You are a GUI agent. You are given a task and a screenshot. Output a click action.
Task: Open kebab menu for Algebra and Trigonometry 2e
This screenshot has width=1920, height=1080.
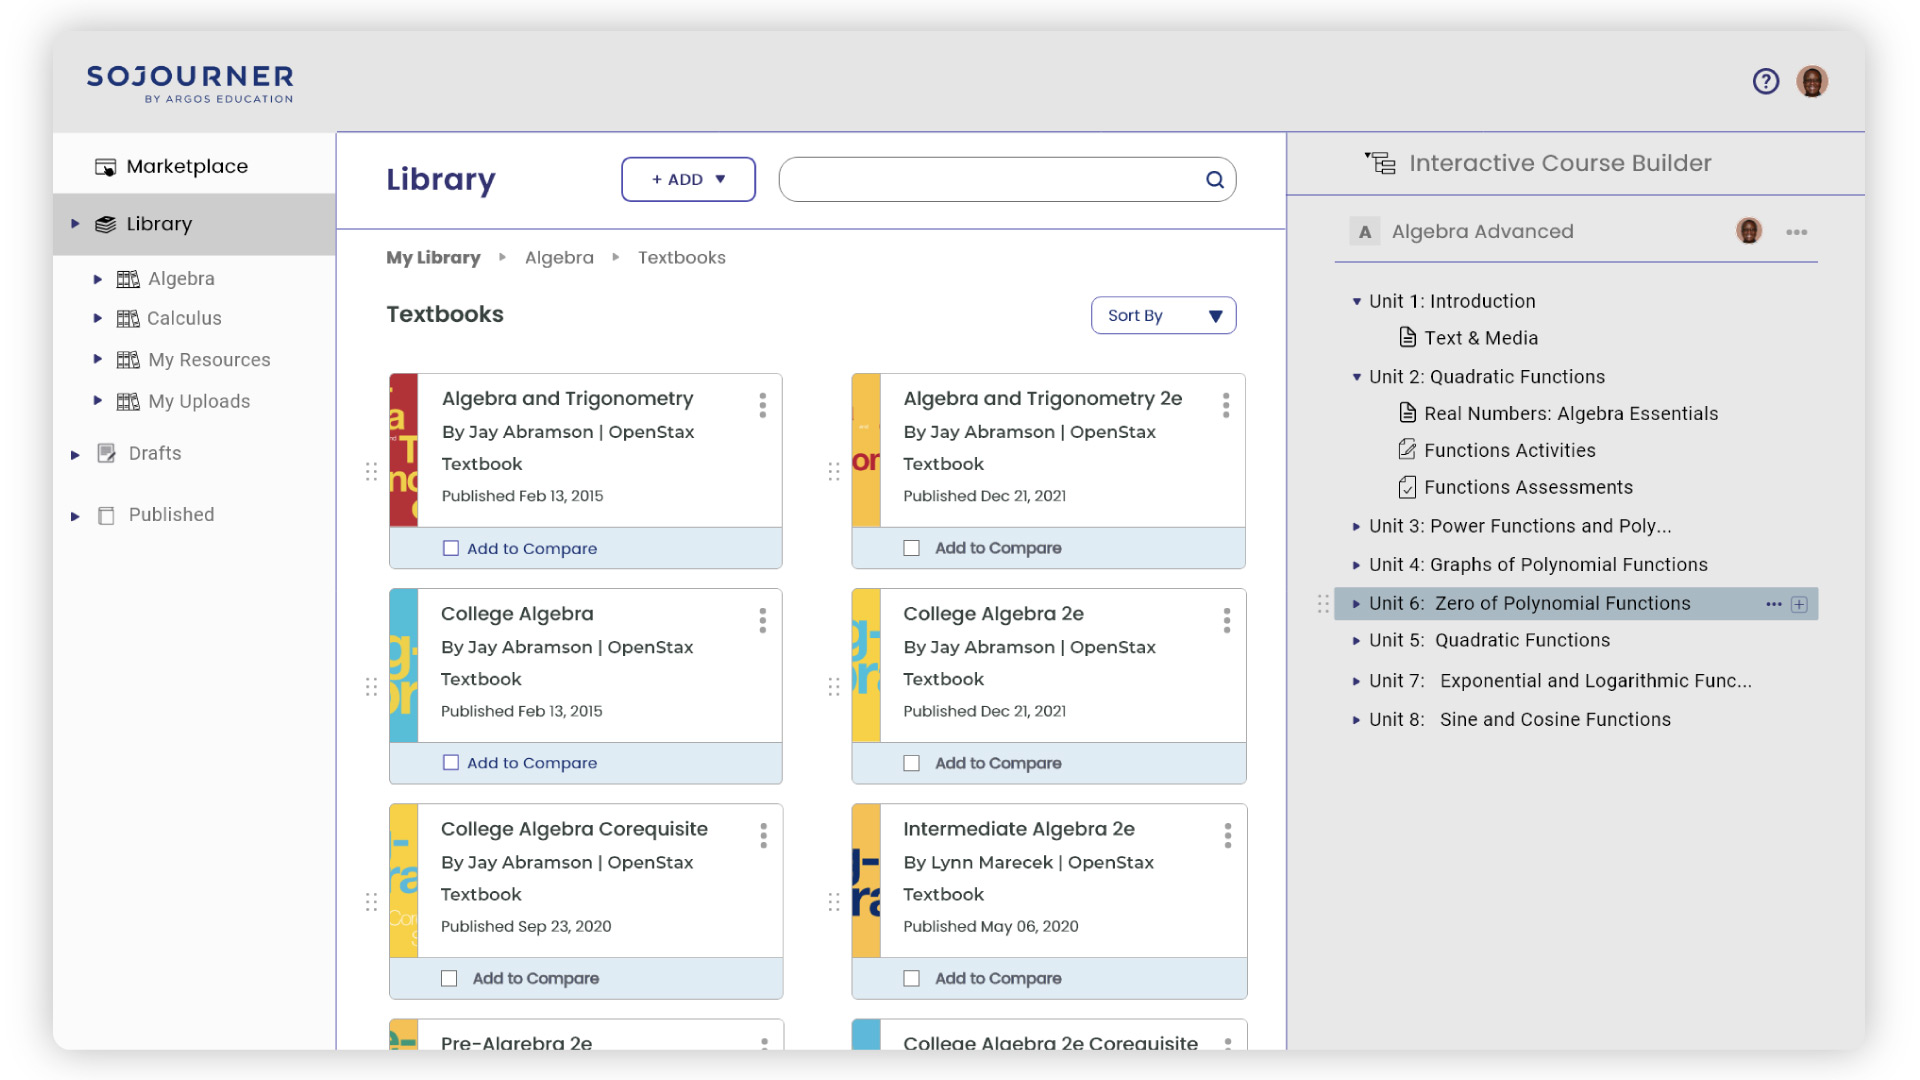coord(1226,405)
